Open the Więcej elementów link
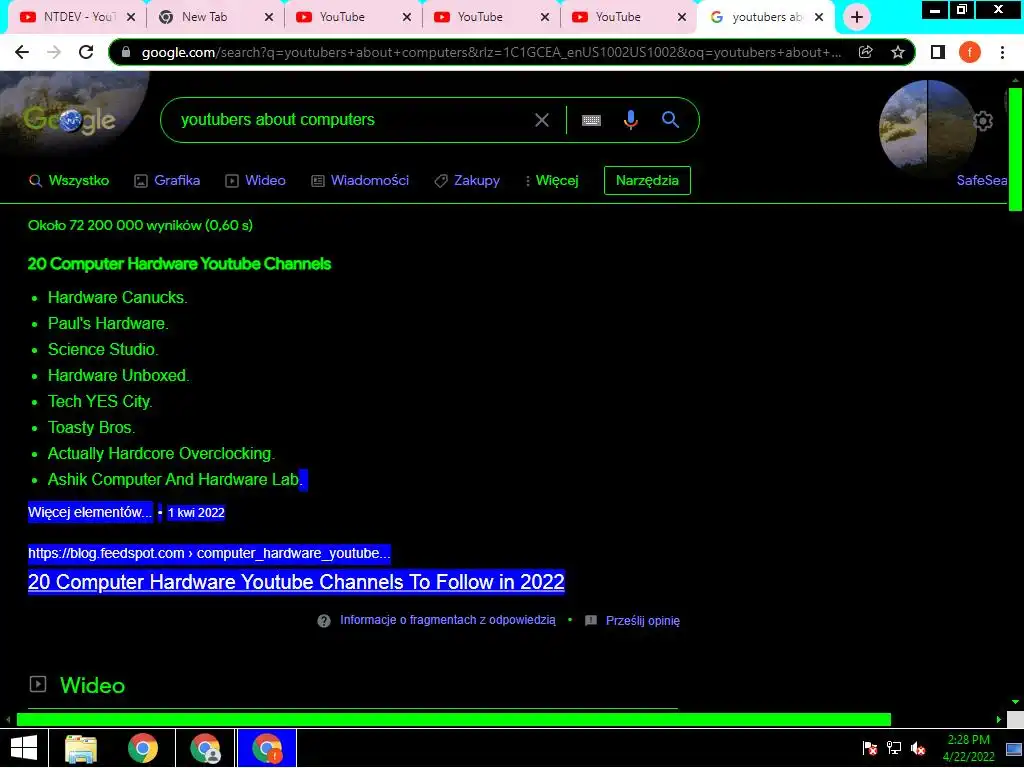Viewport: 1024px width, 768px height. 90,512
